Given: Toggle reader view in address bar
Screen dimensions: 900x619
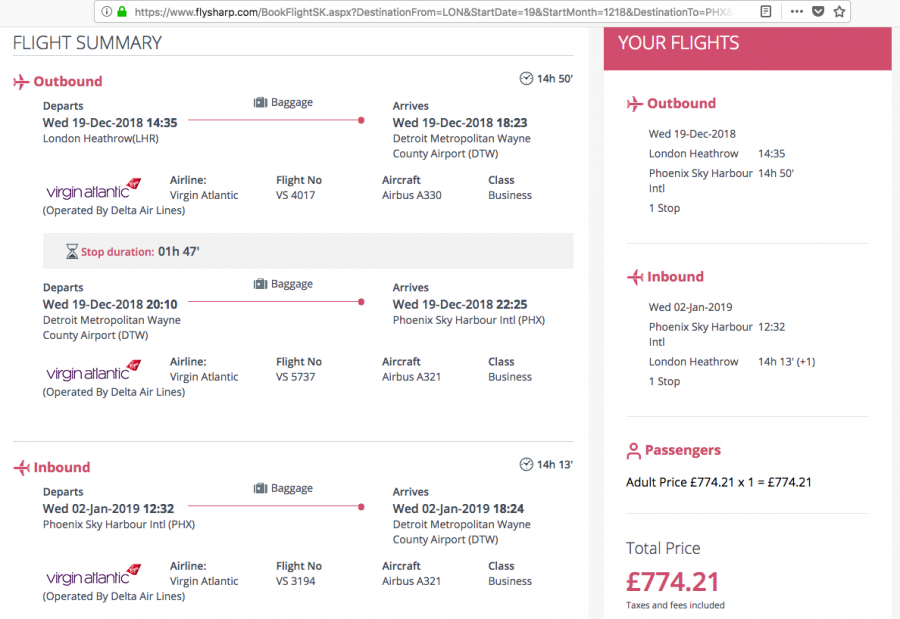Looking at the screenshot, I should pyautogui.click(x=765, y=12).
